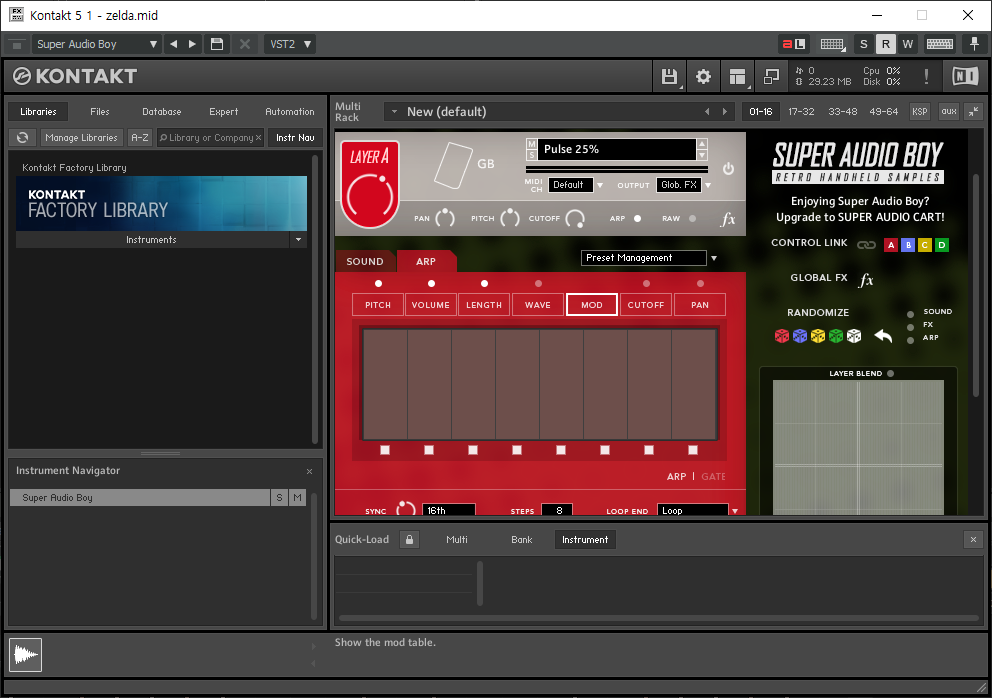
Task: Open the sync 16th value field
Action: click(x=449, y=510)
